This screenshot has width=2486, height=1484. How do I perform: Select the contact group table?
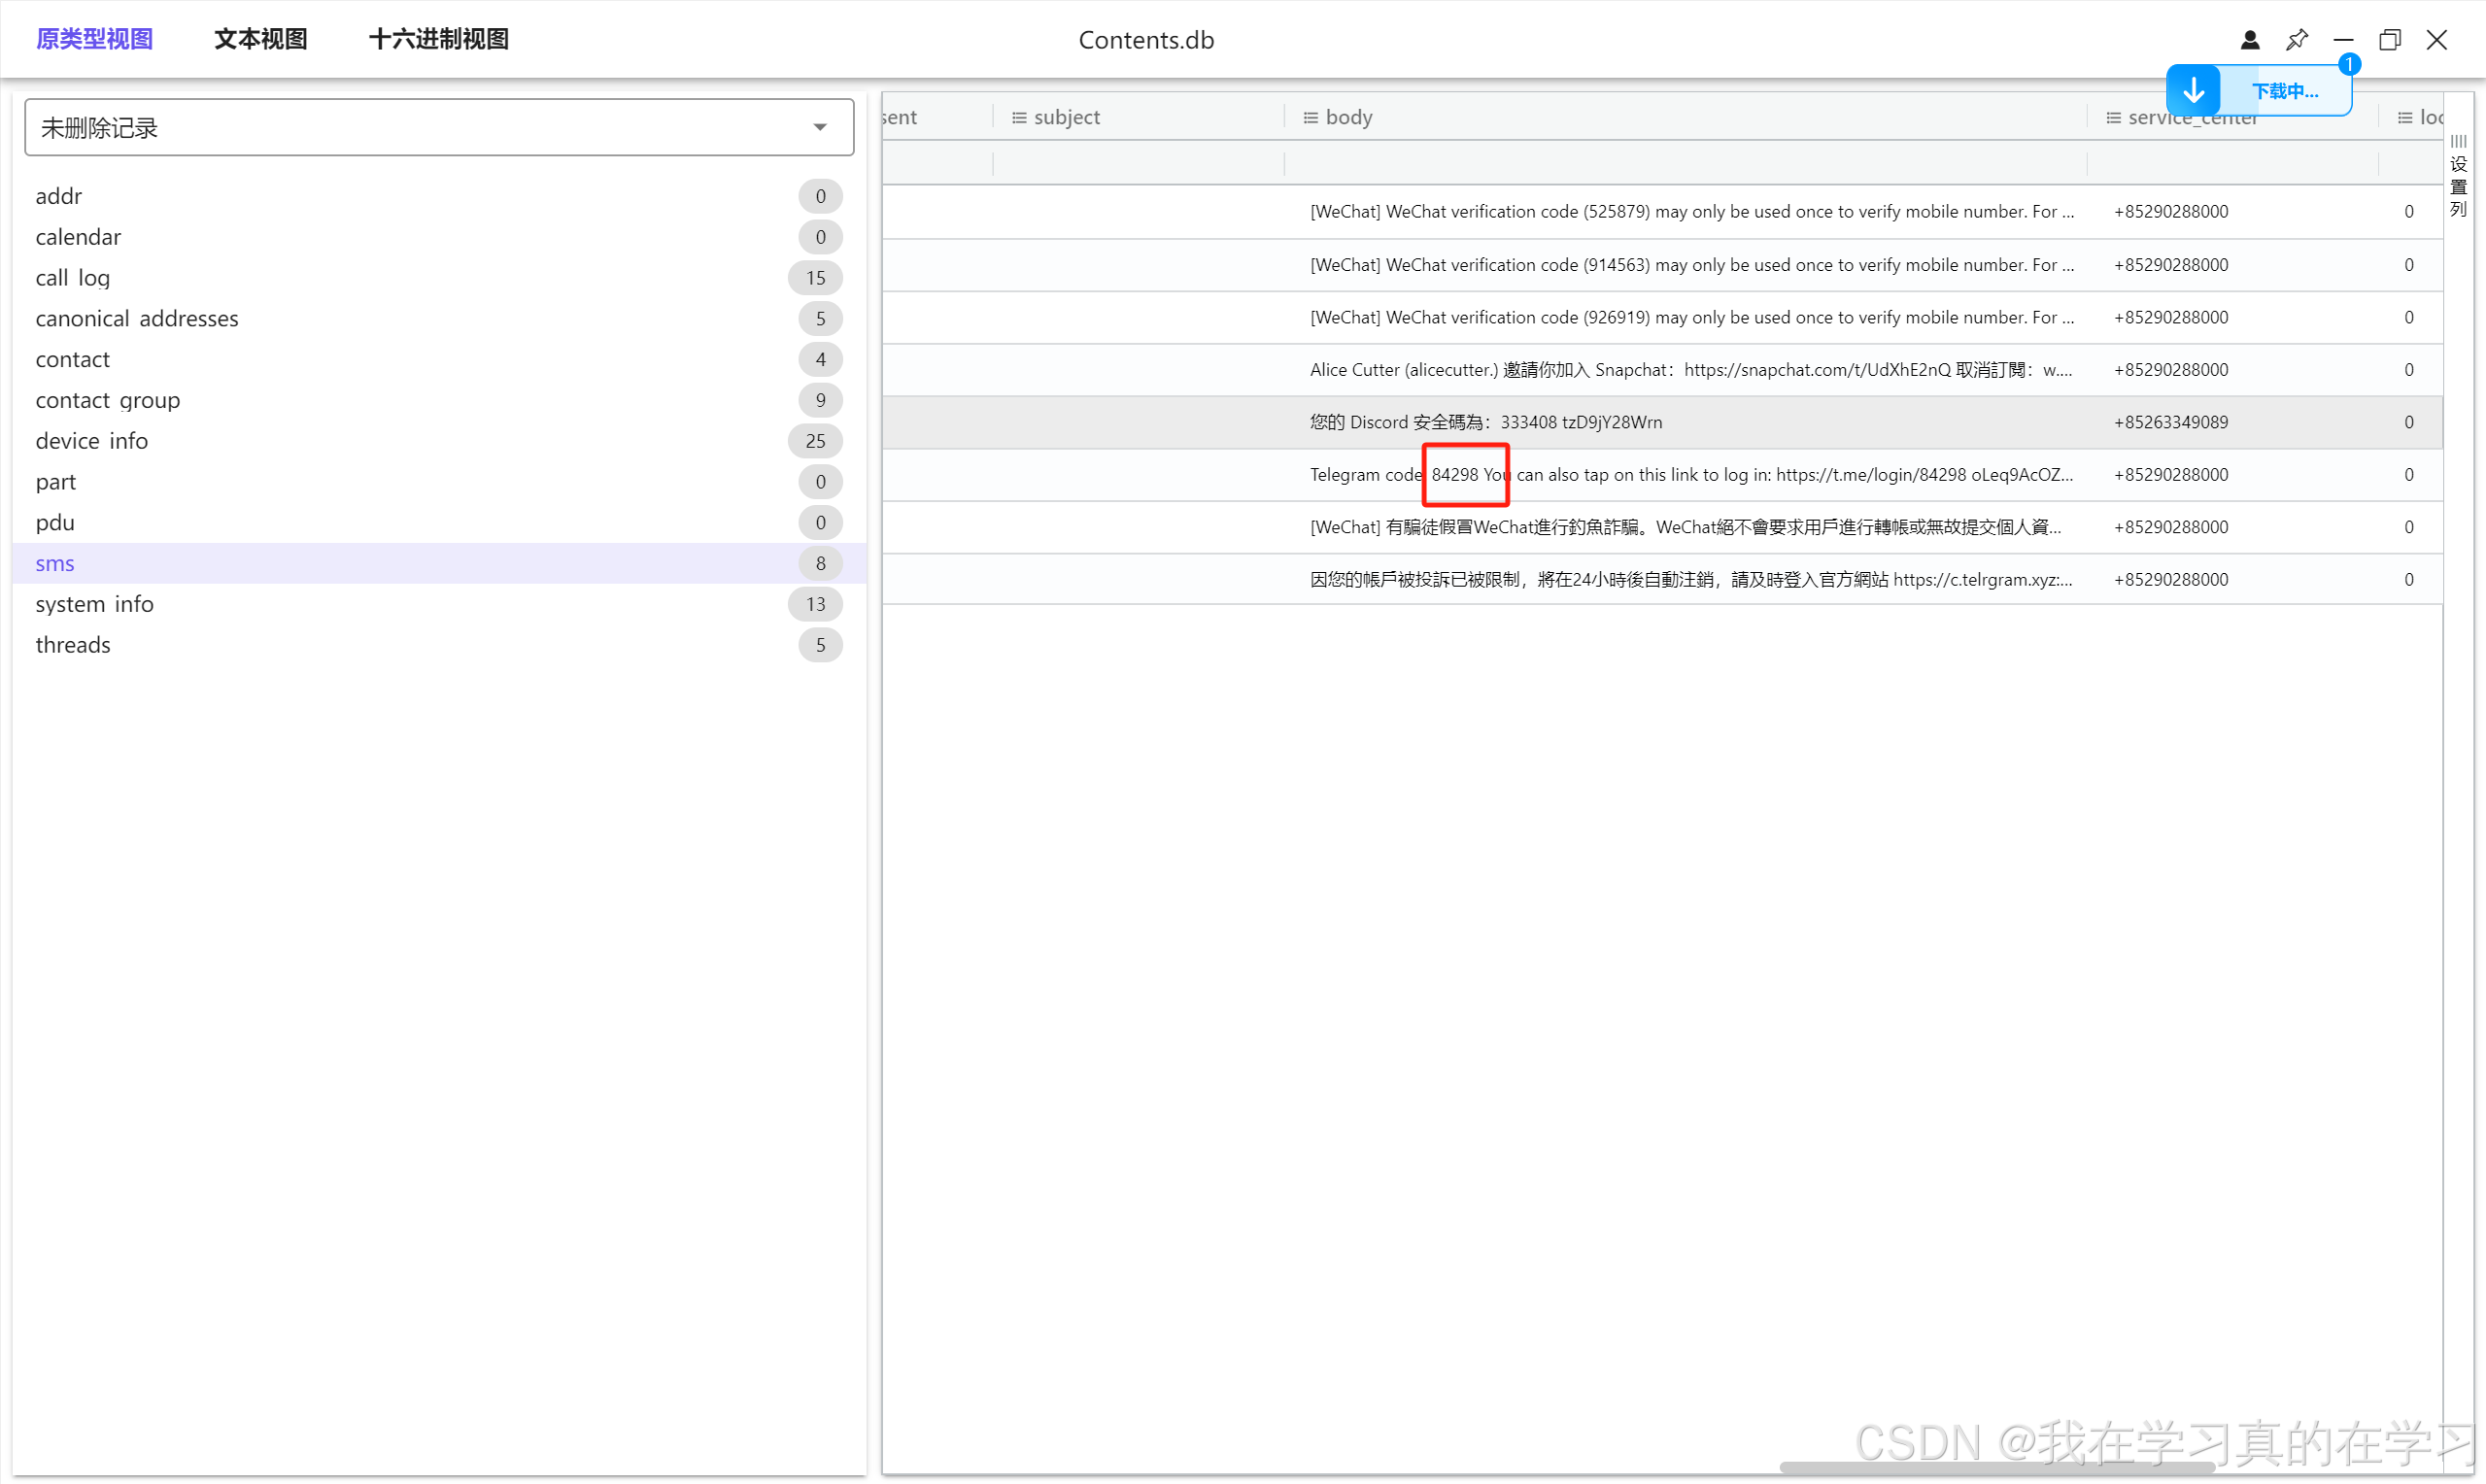point(107,400)
